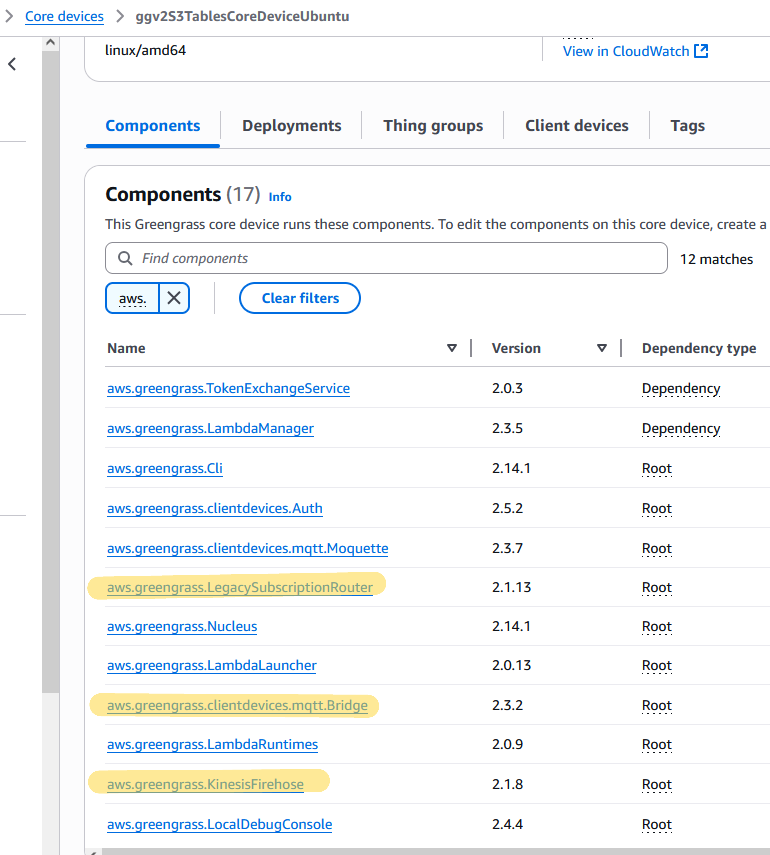Click the search magnifier icon in Find components
Viewport: 770px width, 855px height.
click(x=125, y=258)
